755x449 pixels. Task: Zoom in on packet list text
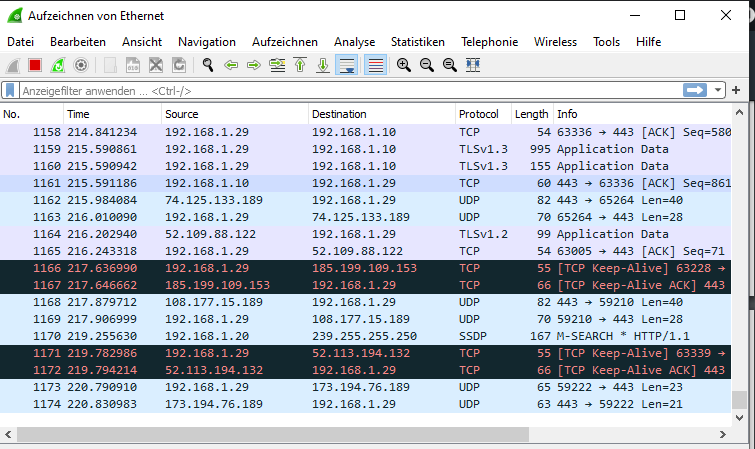[404, 65]
